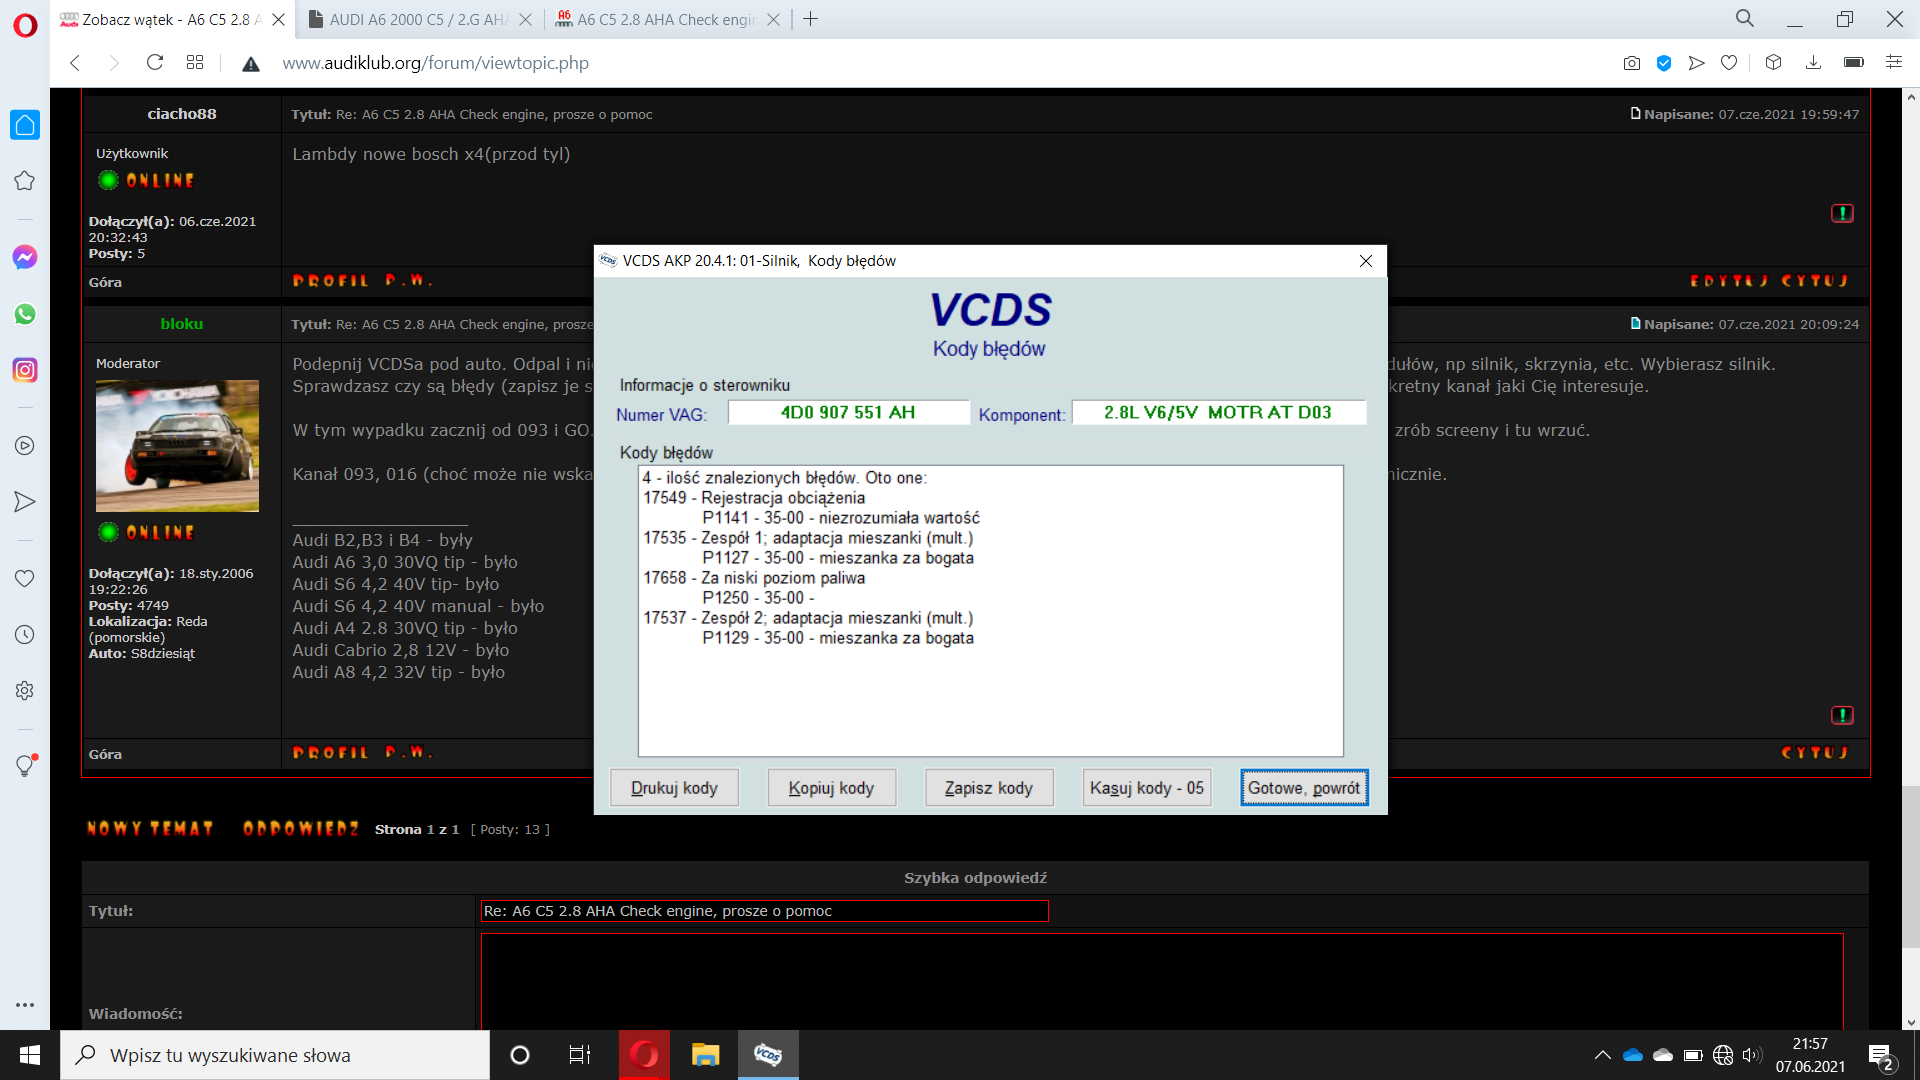Close the VCDS Kody błędów dialog

tap(1366, 261)
